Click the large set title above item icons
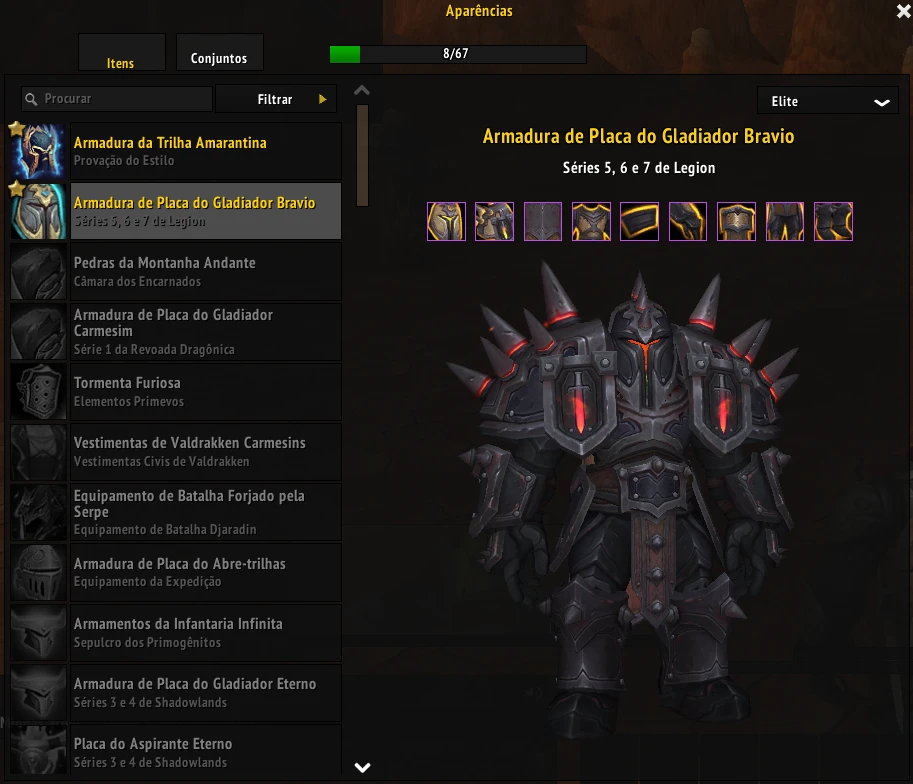This screenshot has height=784, width=913. [x=639, y=136]
